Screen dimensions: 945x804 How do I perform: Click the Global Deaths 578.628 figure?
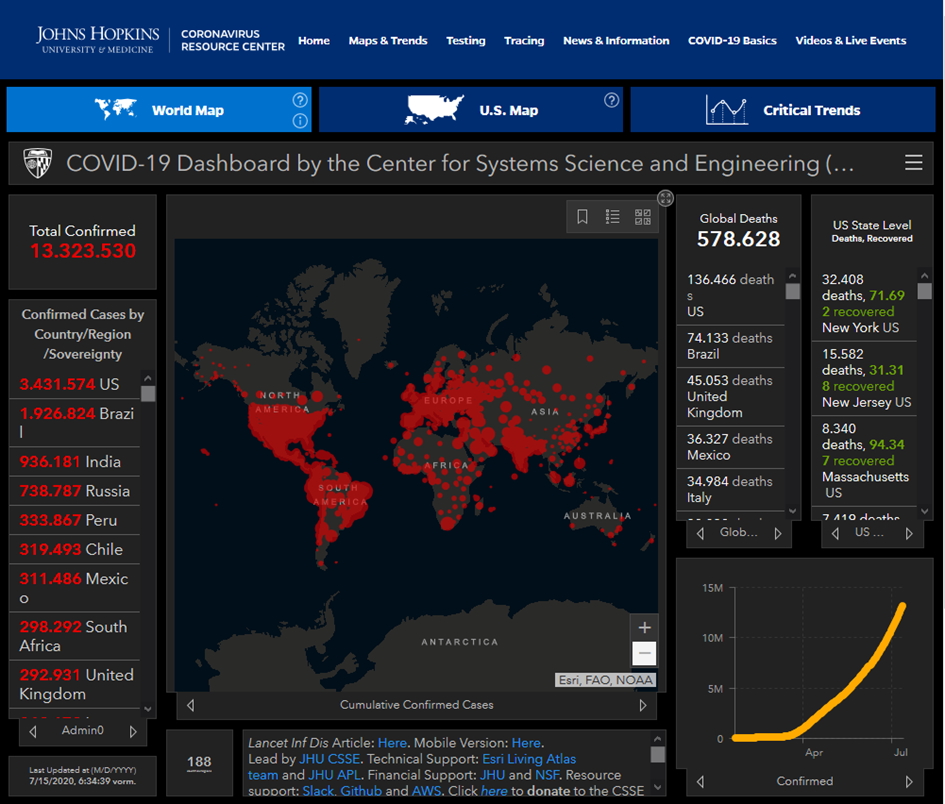738,239
